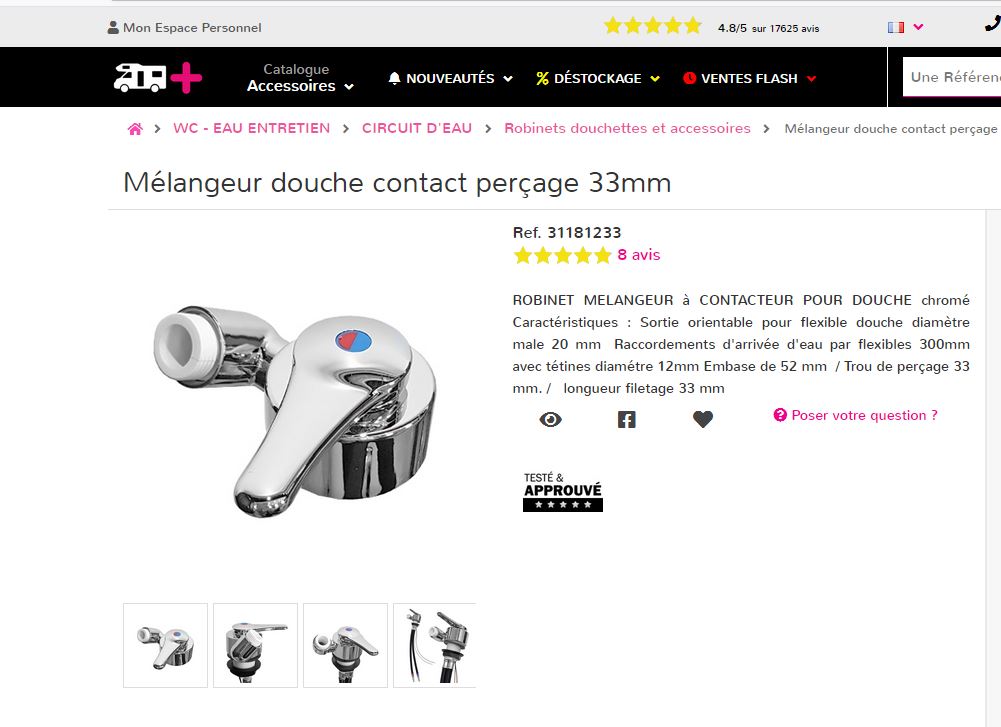Click the eye watch-product icon
The height and width of the screenshot is (727, 1001).
550,419
